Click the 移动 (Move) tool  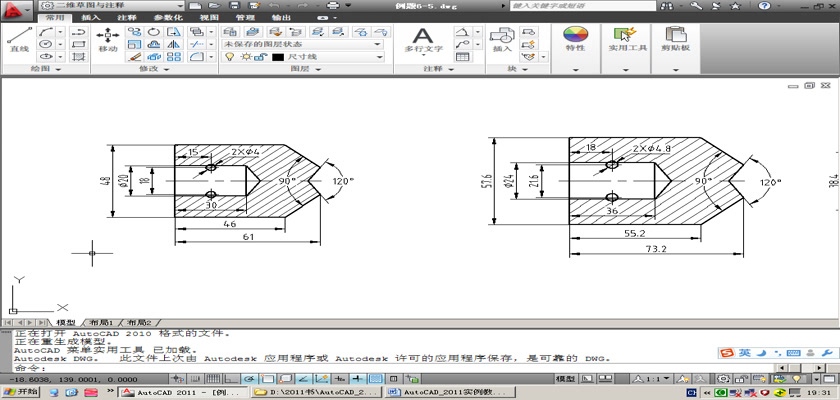108,39
